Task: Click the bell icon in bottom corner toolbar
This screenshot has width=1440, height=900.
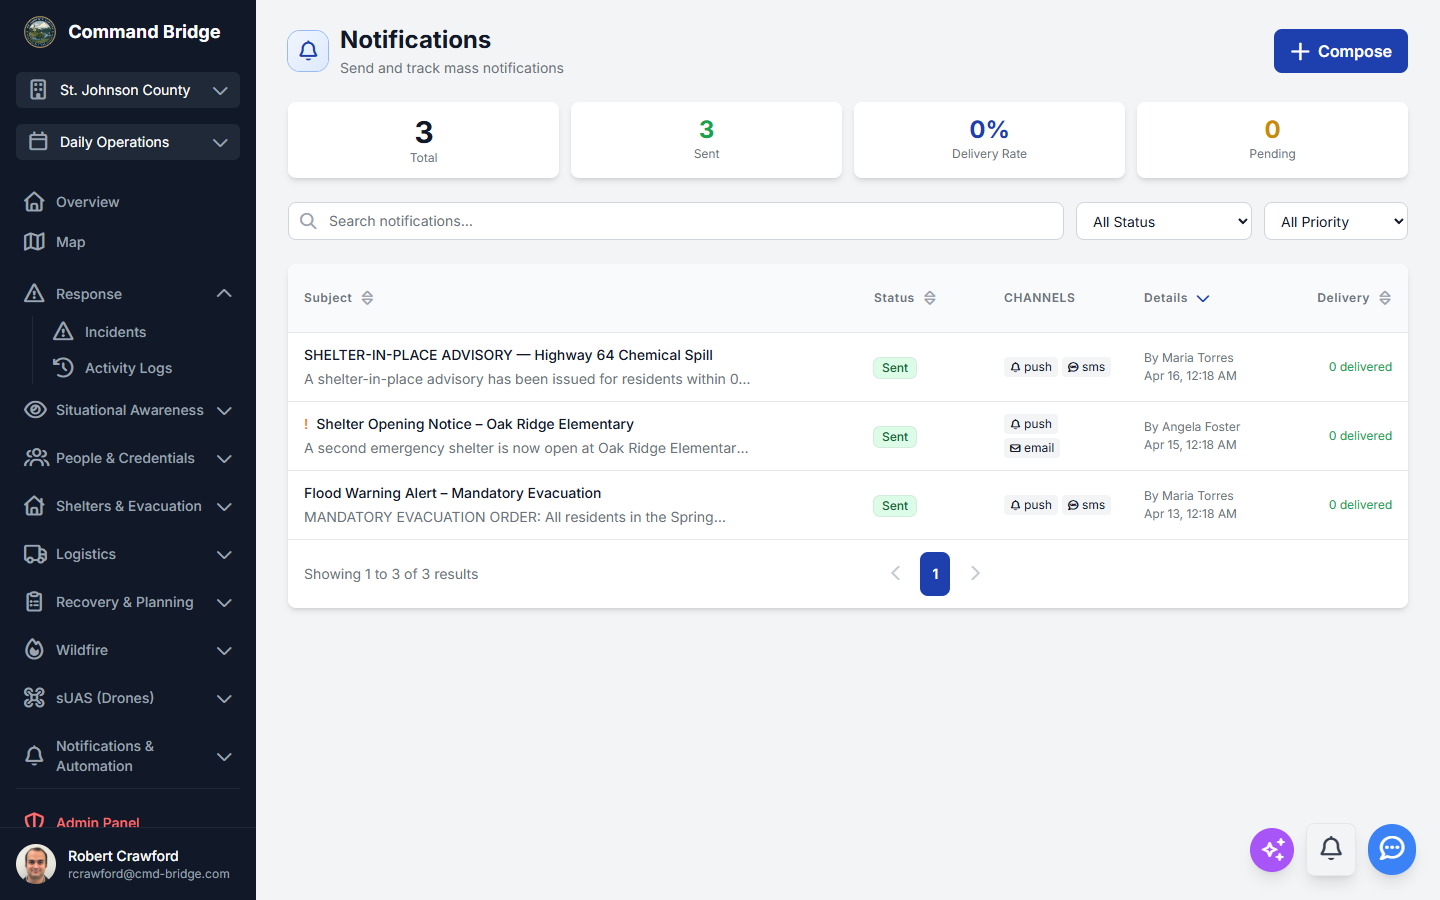Action: pyautogui.click(x=1331, y=849)
